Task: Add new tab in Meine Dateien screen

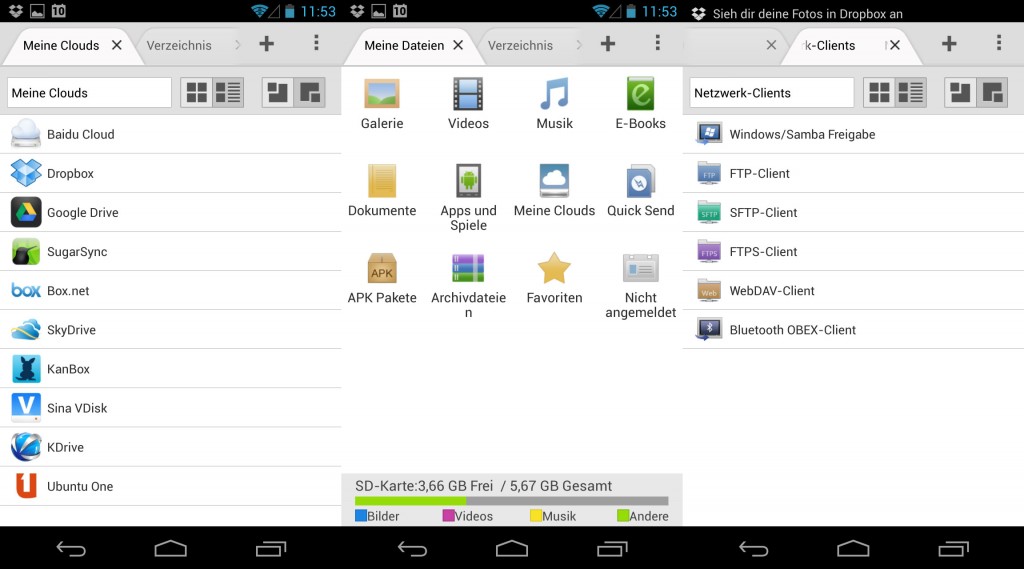Action: pyautogui.click(x=608, y=44)
